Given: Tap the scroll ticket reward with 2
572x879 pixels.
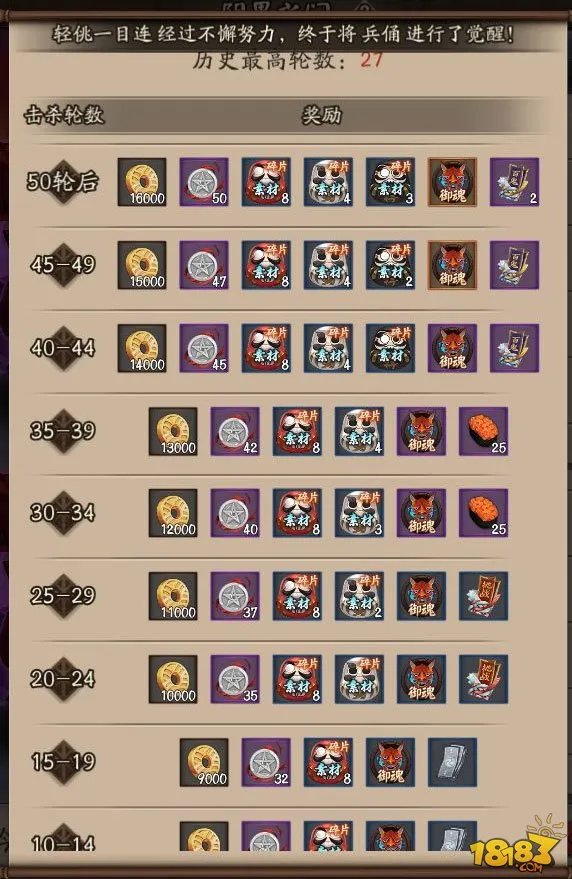Looking at the screenshot, I should [515, 182].
